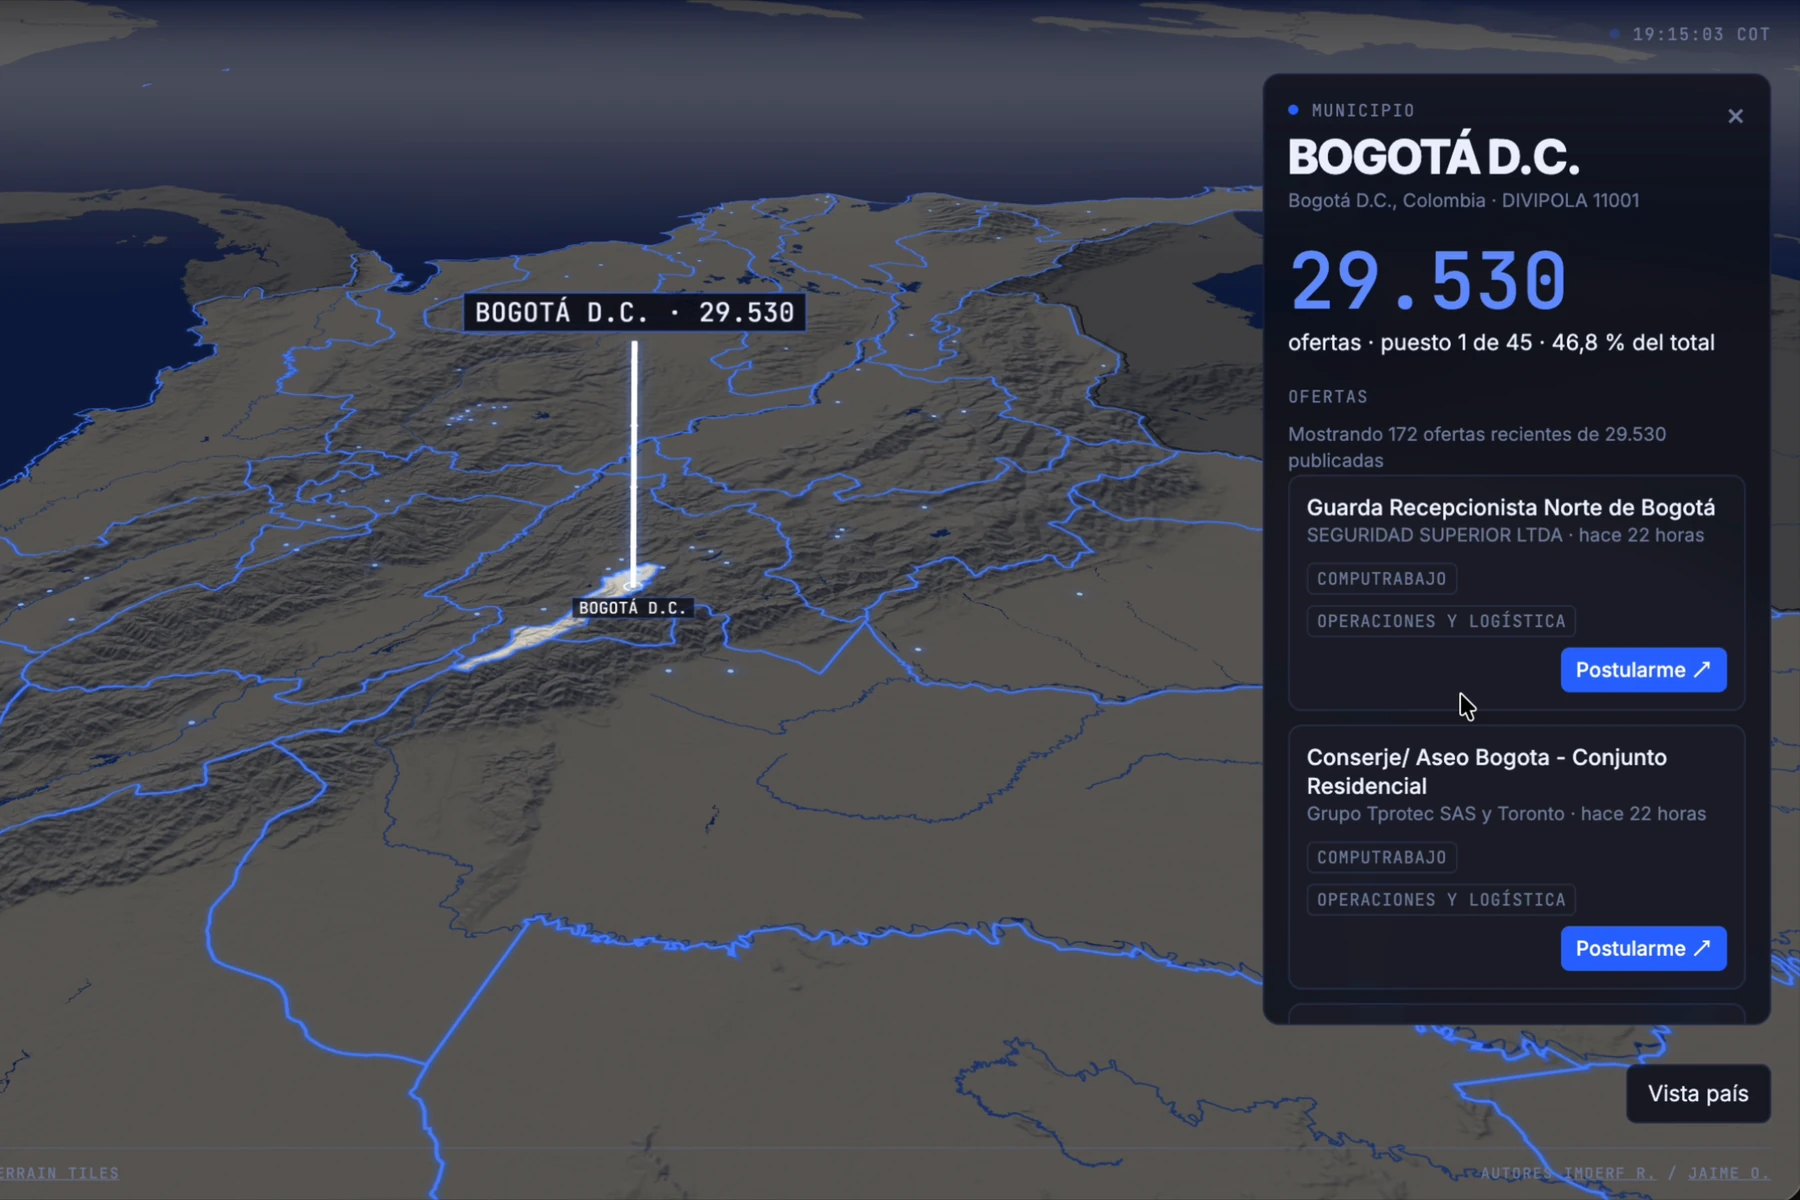Click 'ofertas · puesto 1 de 45' ranking text
The image size is (1800, 1200).
click(x=1410, y=343)
